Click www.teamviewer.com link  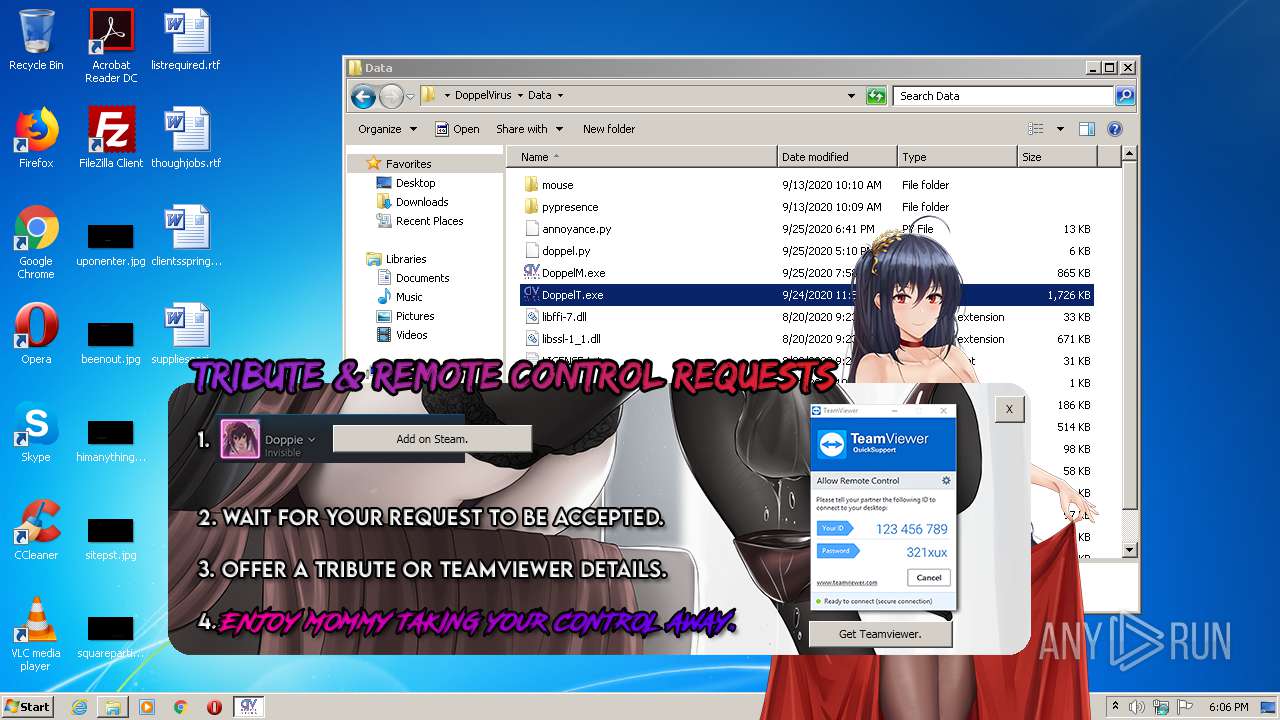[x=847, y=582]
